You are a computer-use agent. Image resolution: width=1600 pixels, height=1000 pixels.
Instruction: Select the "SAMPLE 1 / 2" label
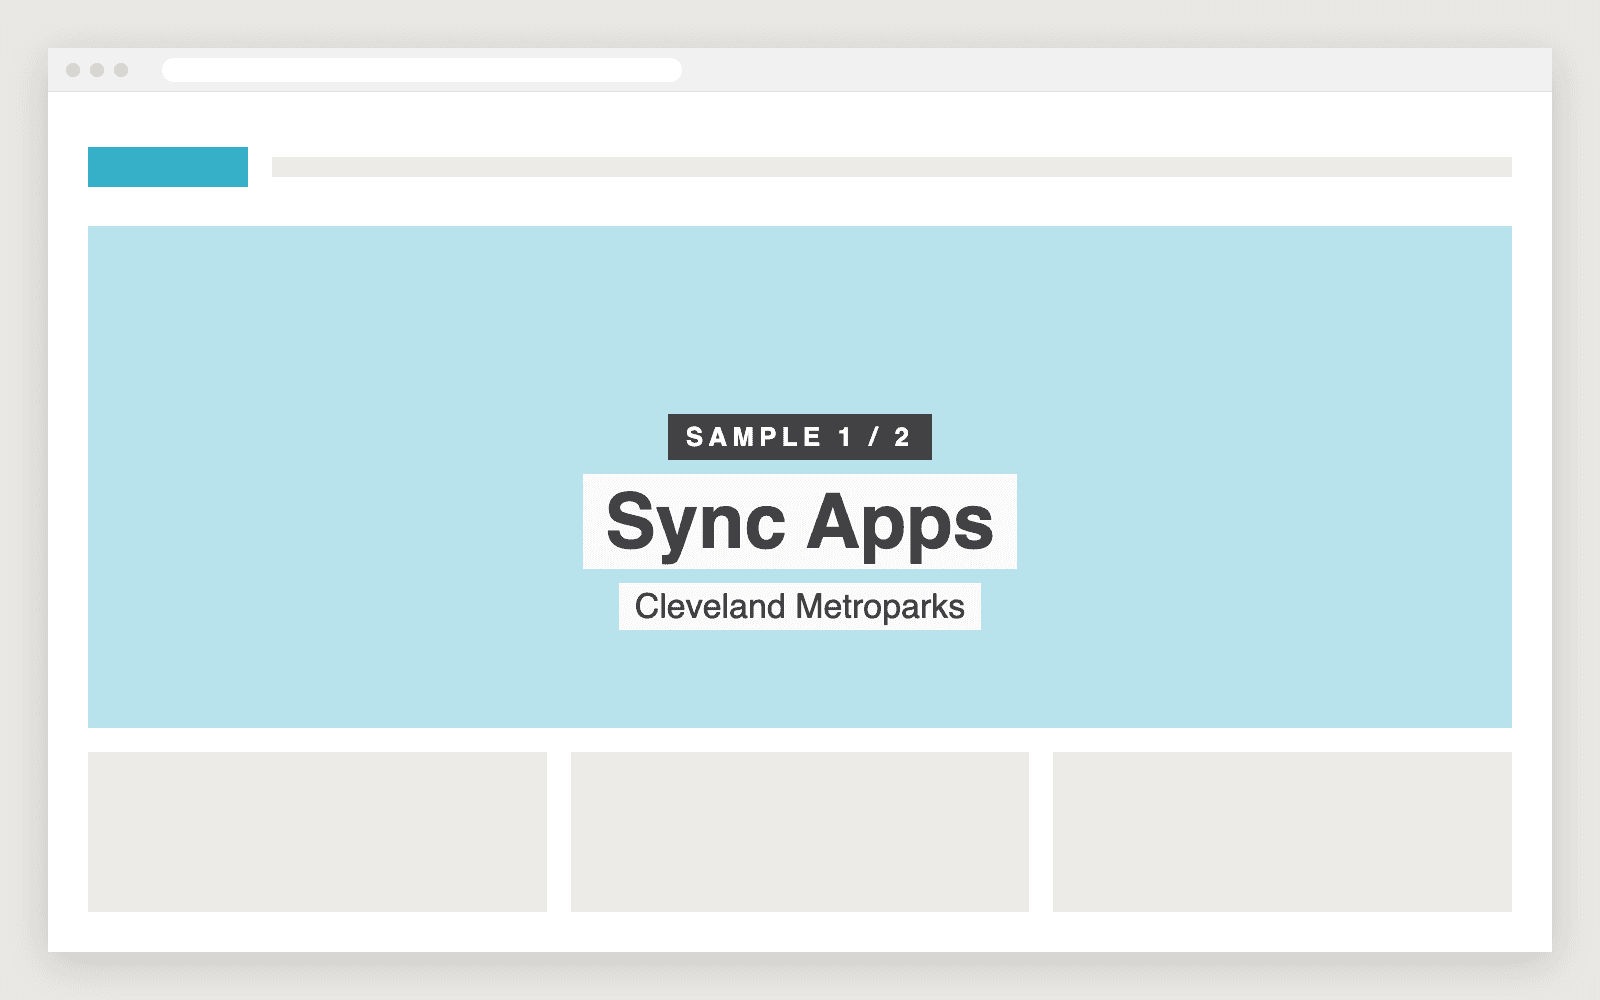coord(800,437)
